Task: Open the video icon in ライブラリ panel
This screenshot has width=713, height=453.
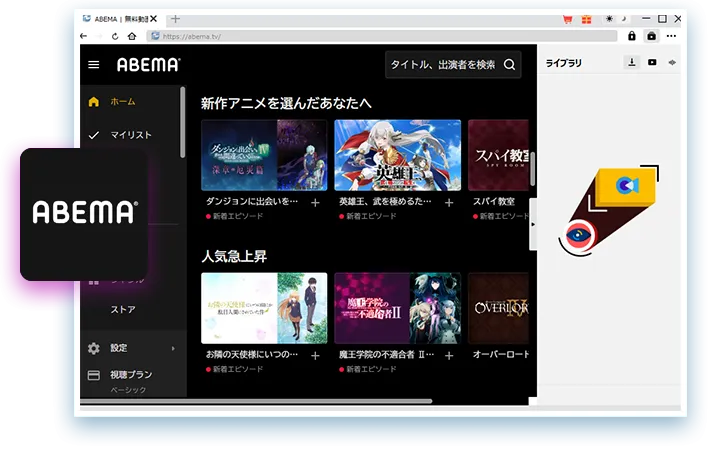Action: [x=652, y=62]
